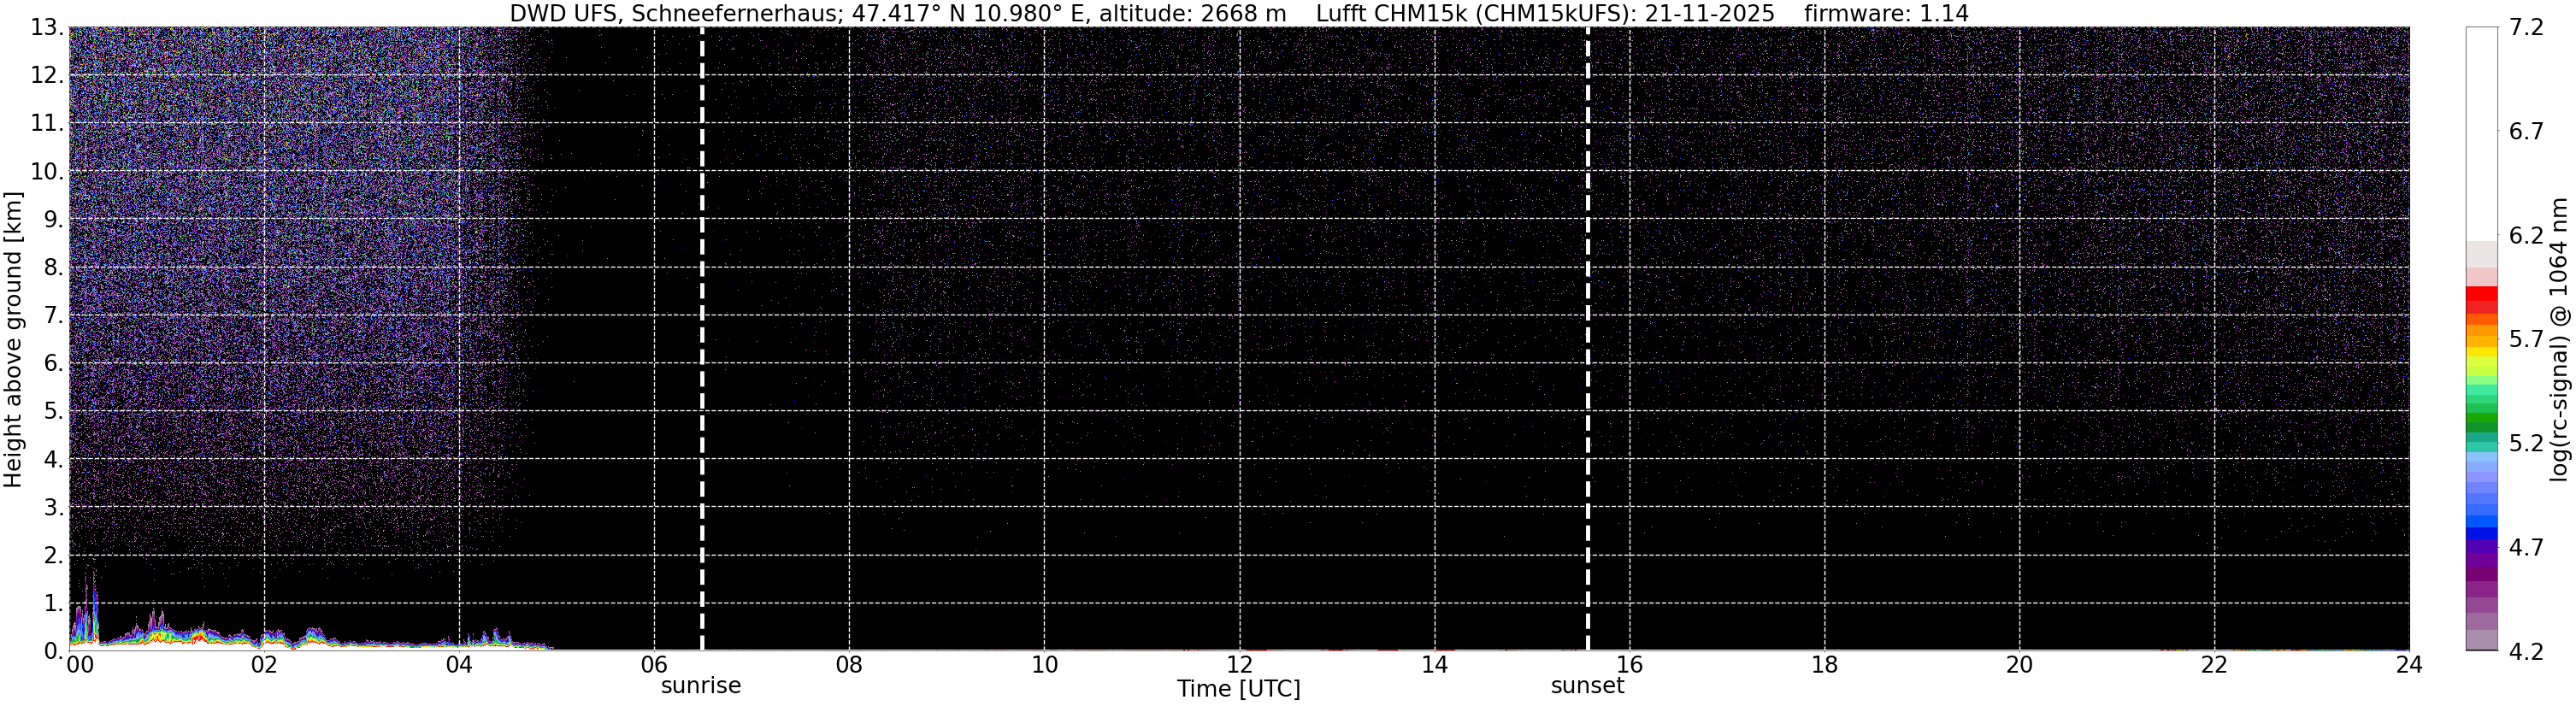The image size is (2576, 706).
Task: Click y-axis tick label 1.
Action: (x=54, y=604)
